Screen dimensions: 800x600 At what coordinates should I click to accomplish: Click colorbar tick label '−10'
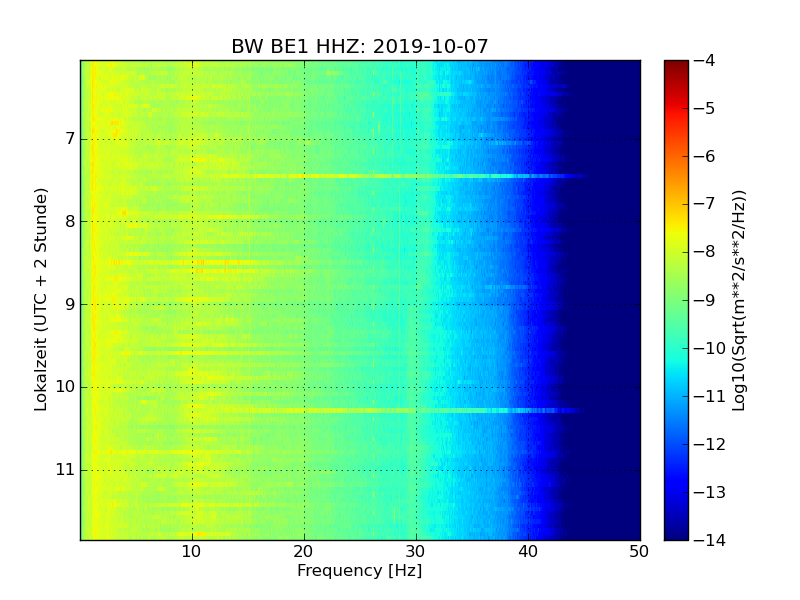[x=710, y=348]
